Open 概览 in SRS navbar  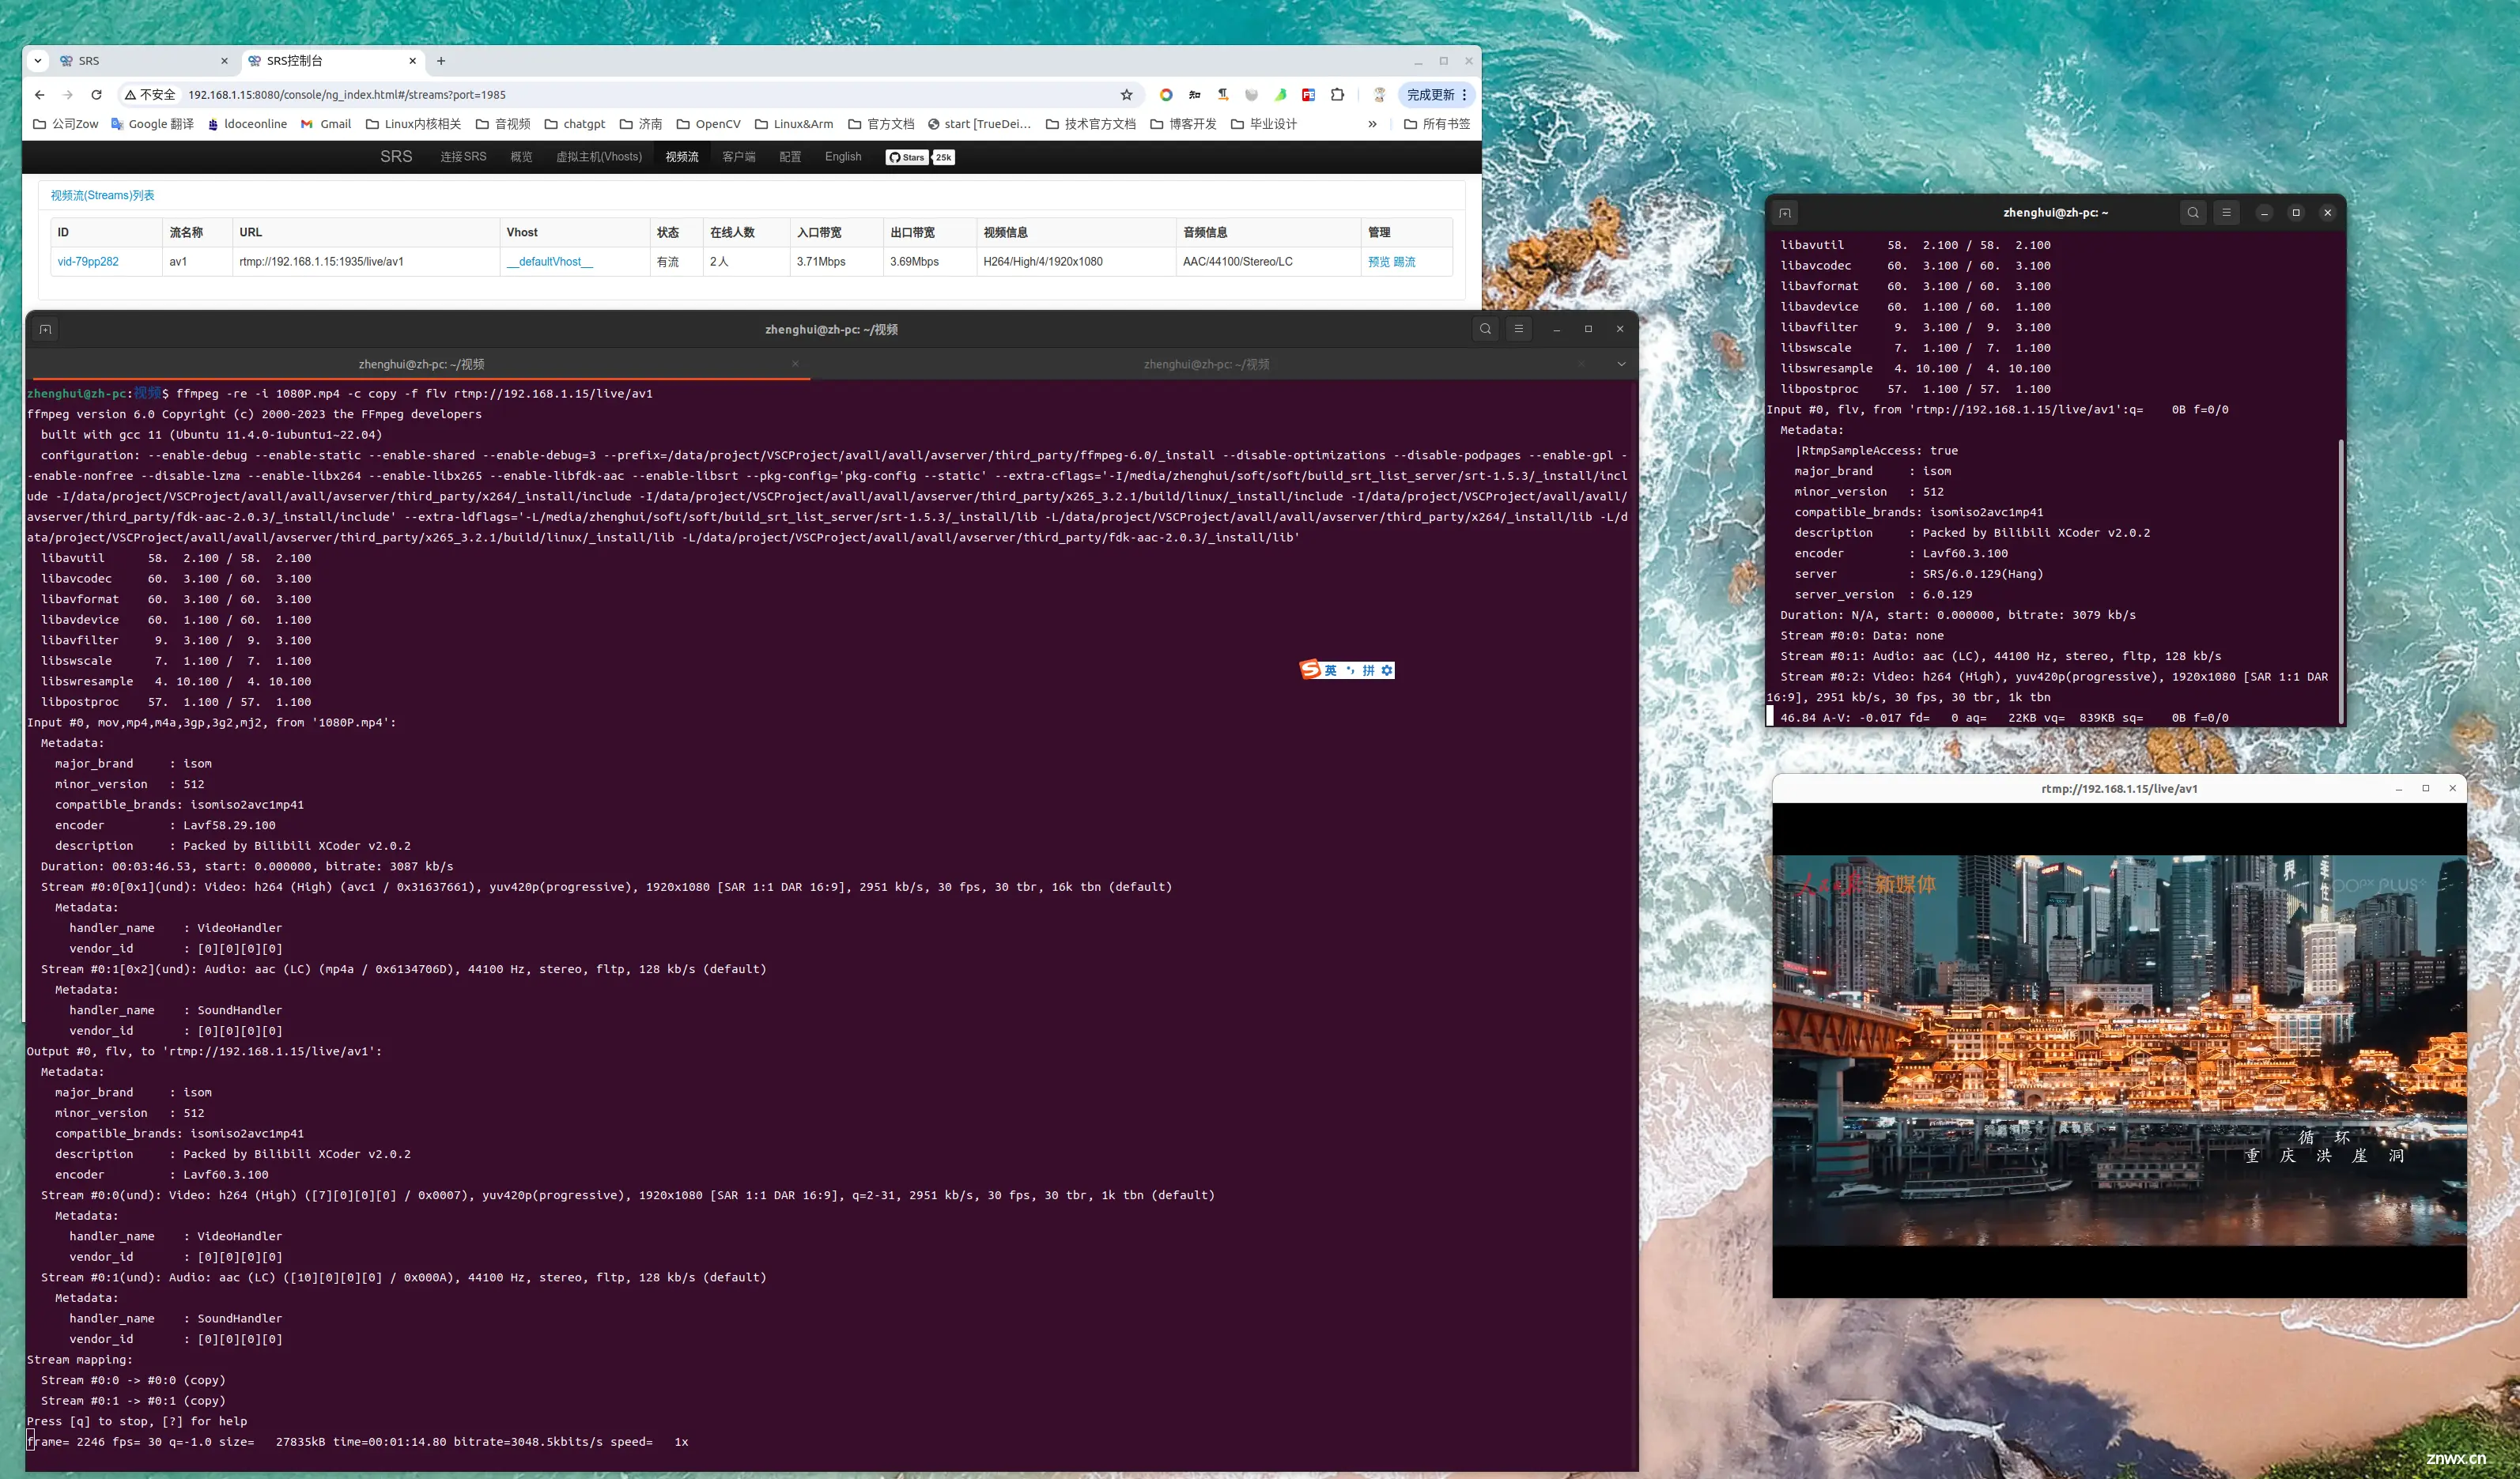click(x=521, y=157)
